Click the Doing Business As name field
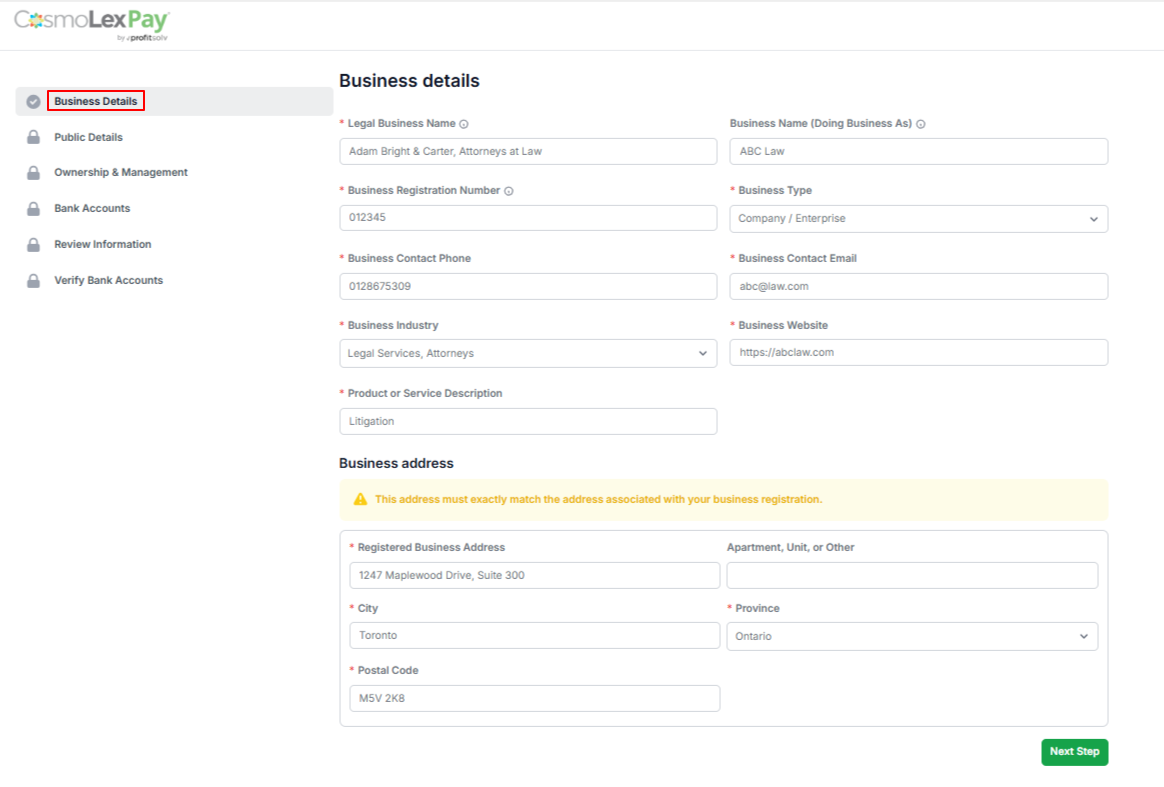The image size is (1164, 787). click(918, 151)
